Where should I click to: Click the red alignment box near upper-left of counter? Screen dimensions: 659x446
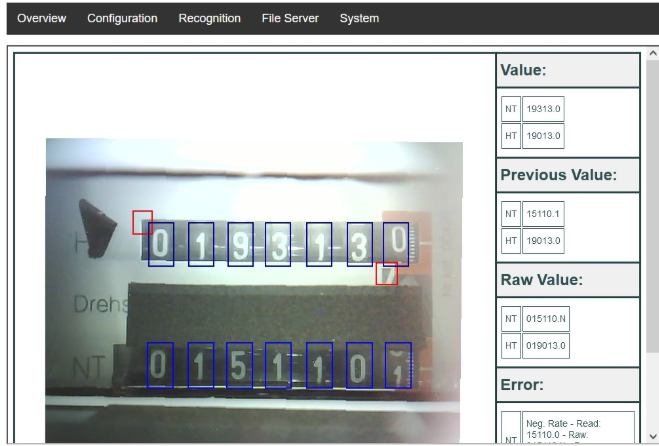click(x=142, y=222)
